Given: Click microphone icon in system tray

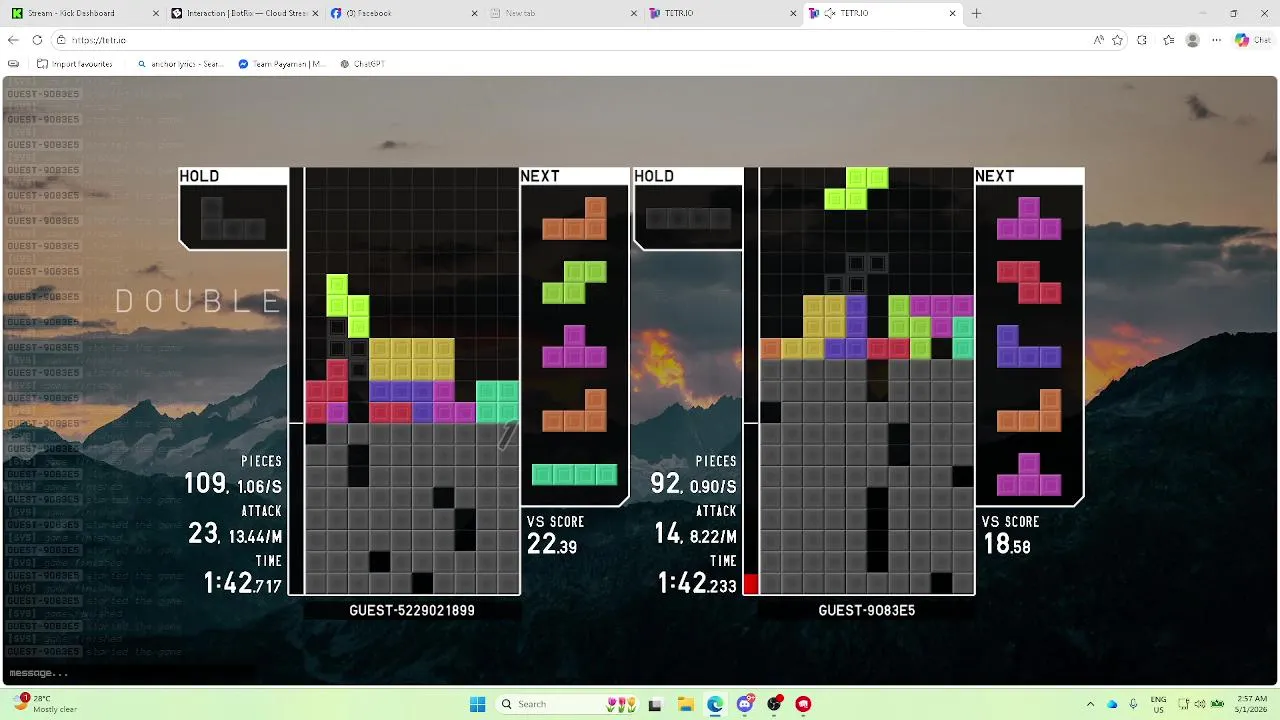Looking at the screenshot, I should pos(1132,704).
